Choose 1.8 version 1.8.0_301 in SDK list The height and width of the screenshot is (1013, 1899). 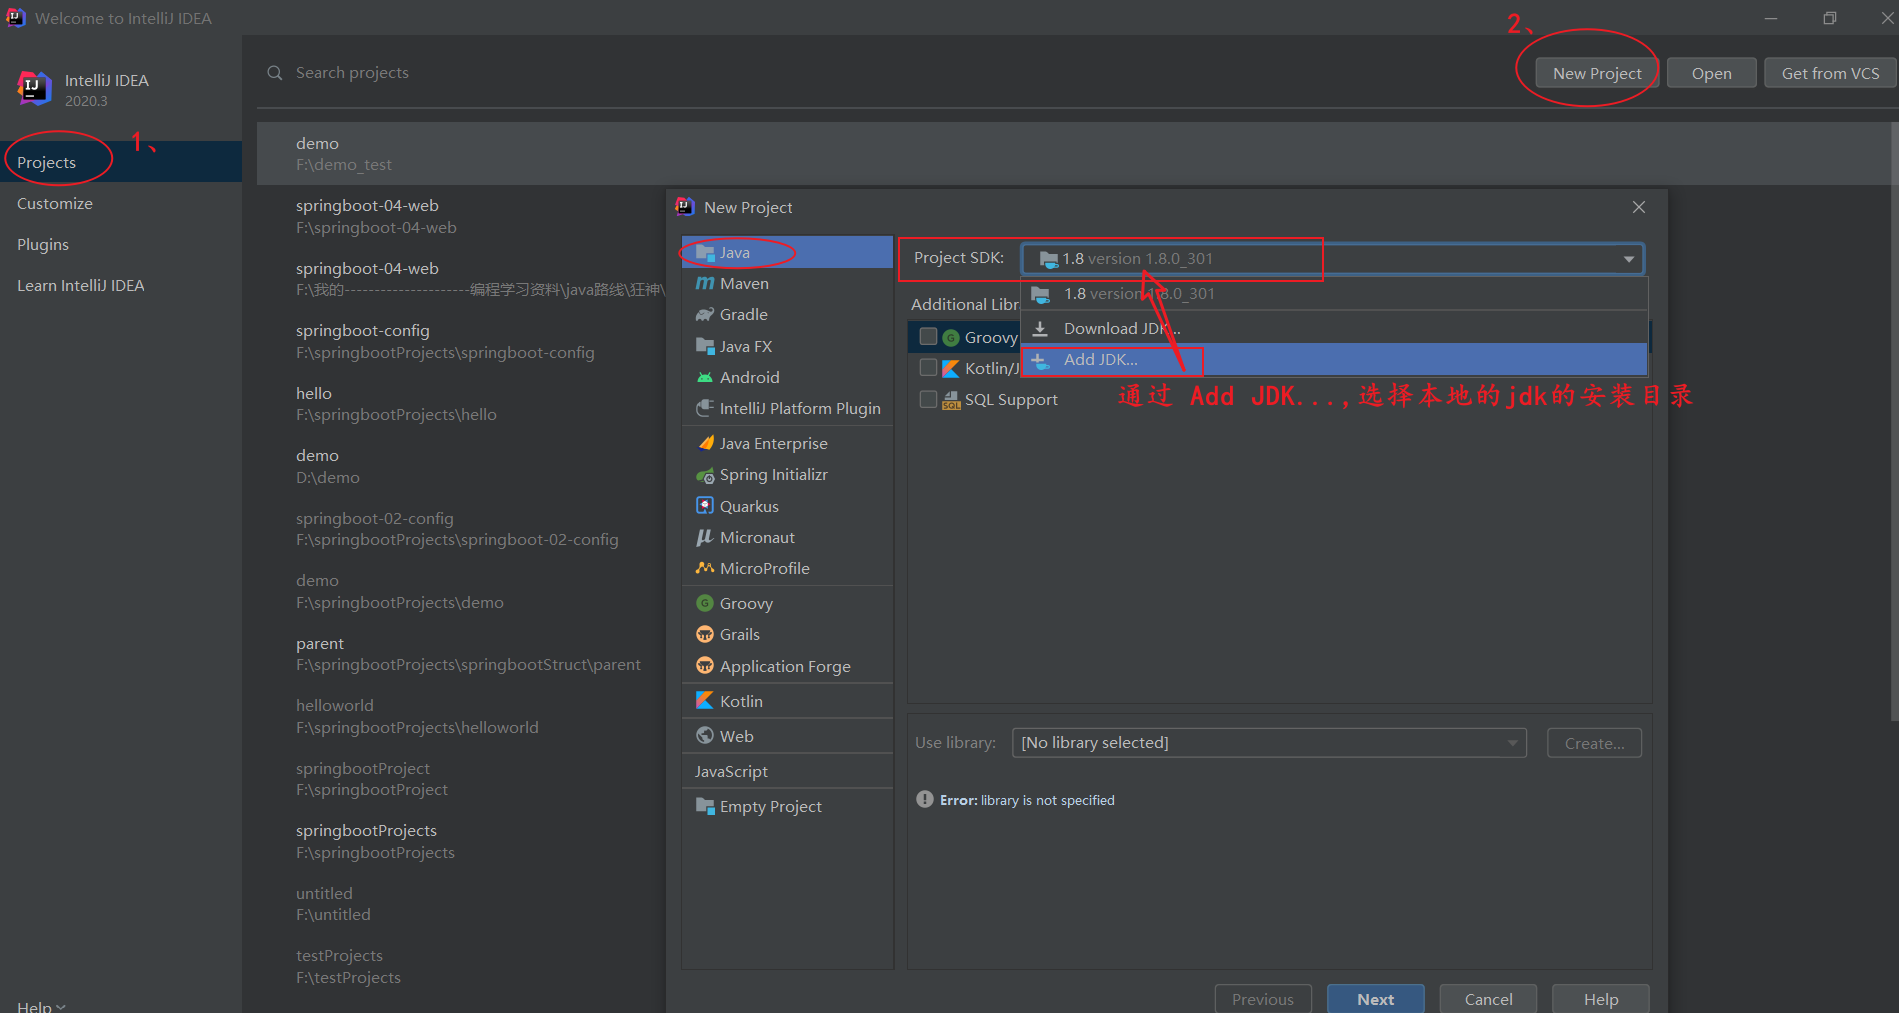point(1334,294)
